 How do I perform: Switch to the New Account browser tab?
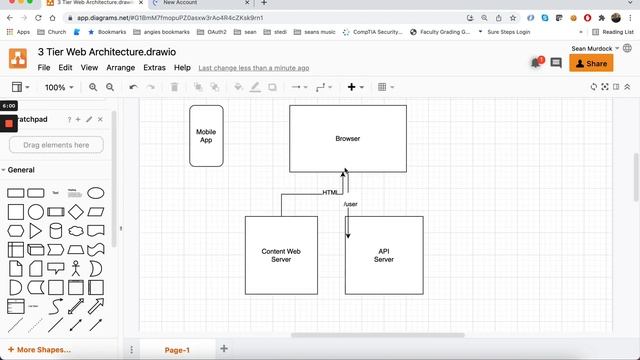[200, 3]
